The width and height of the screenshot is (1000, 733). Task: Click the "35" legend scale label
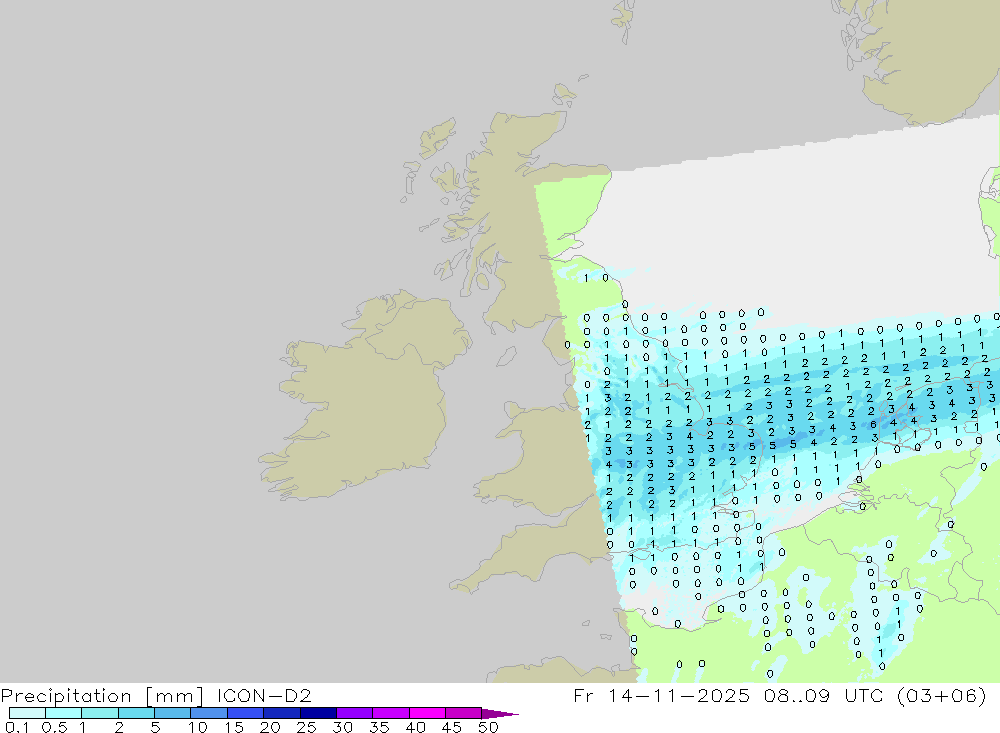pyautogui.click(x=379, y=727)
